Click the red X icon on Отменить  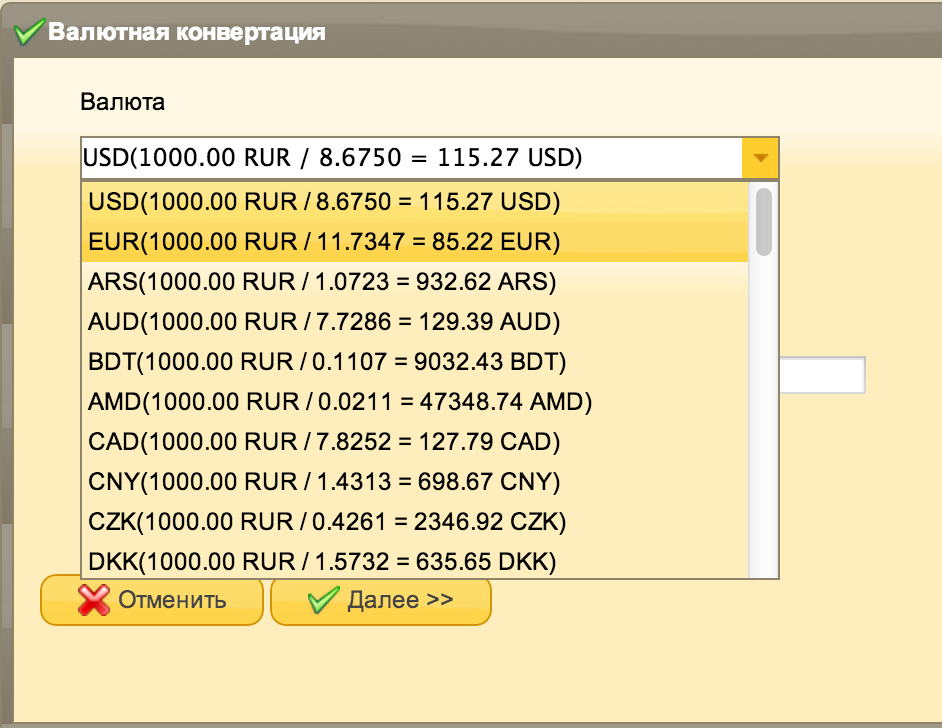click(93, 600)
